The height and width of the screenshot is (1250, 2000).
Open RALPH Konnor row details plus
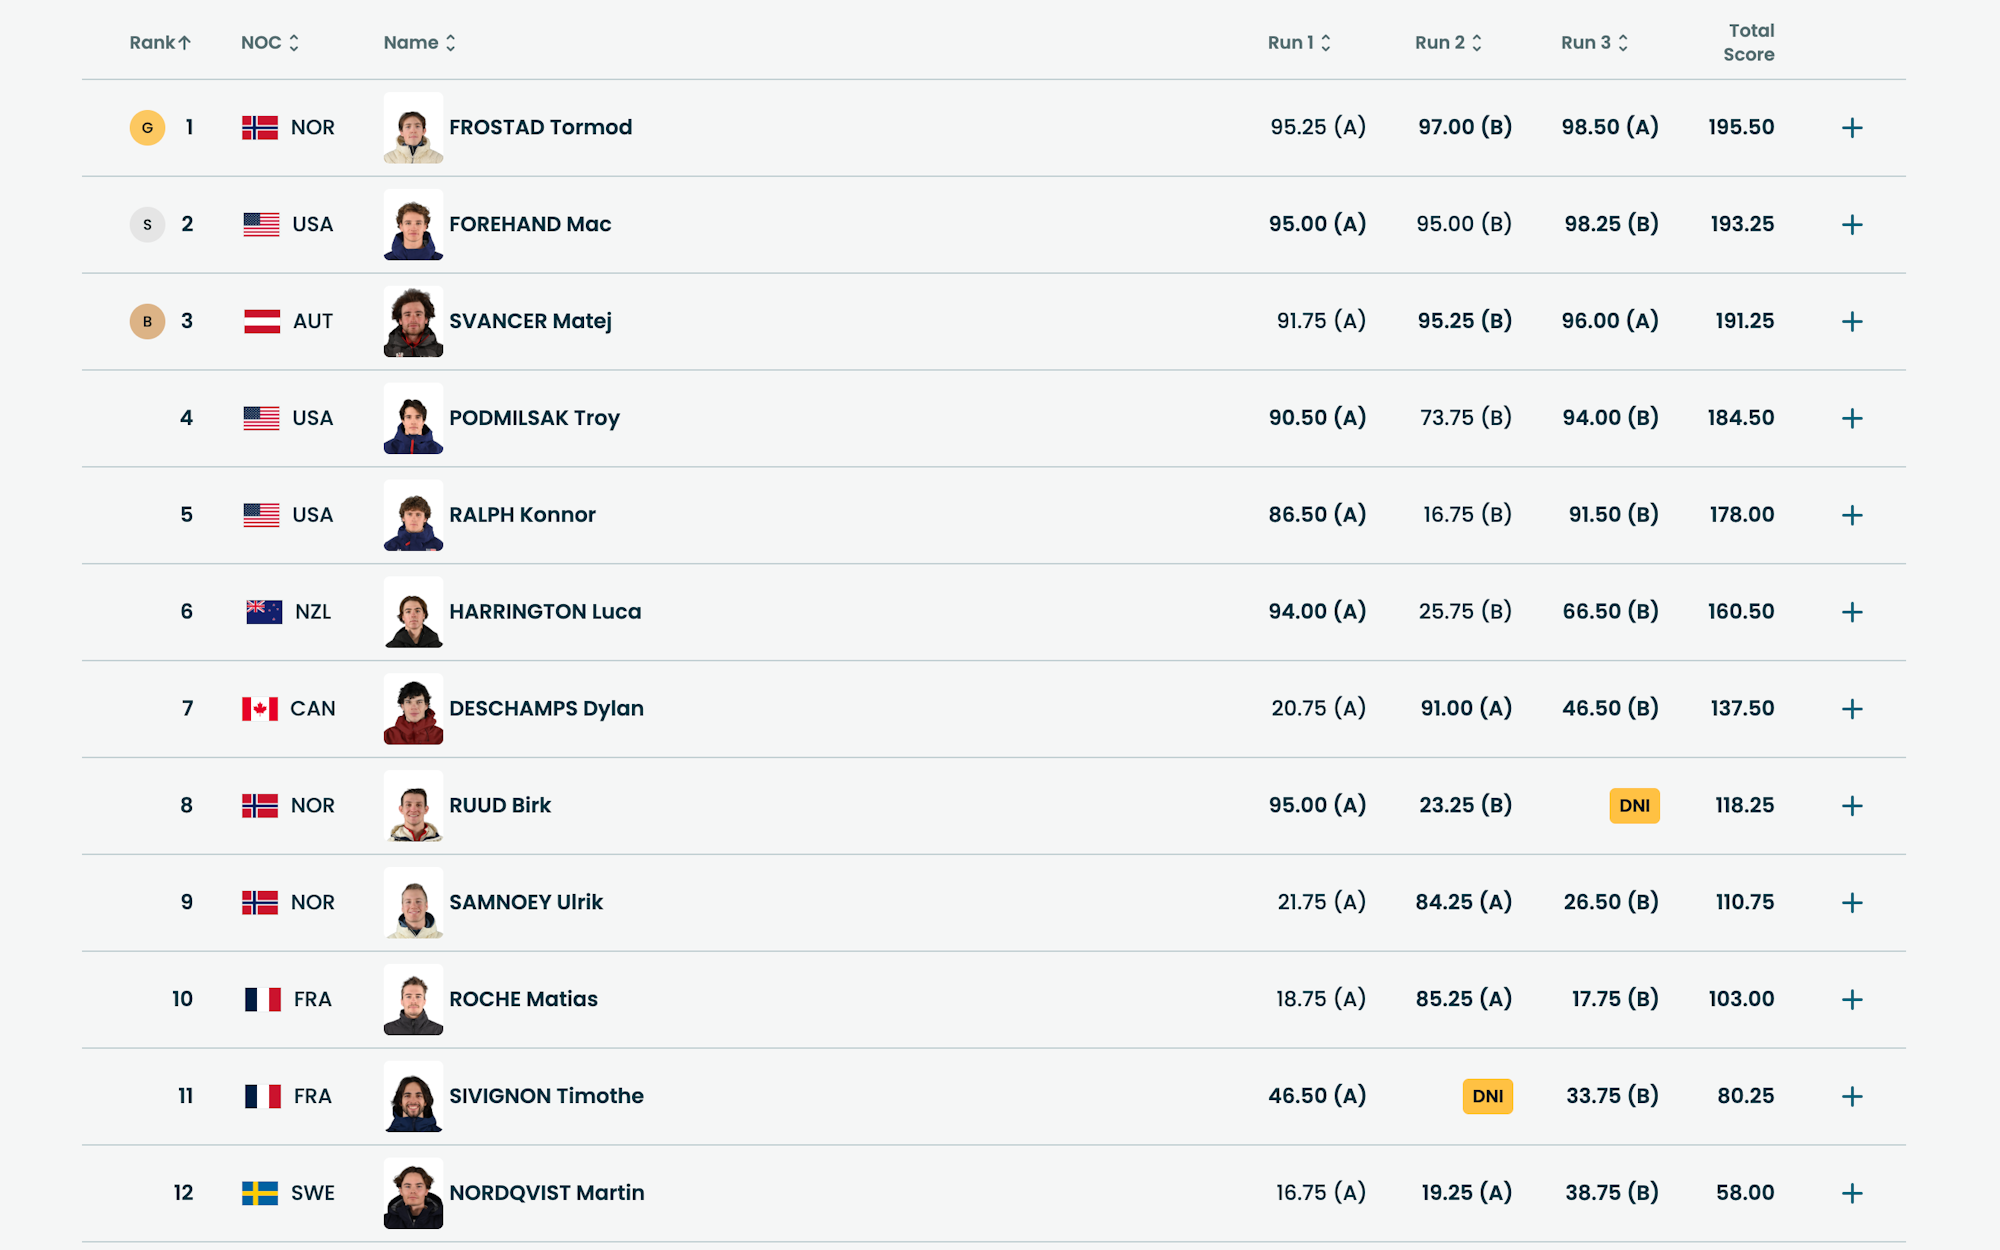1852,515
